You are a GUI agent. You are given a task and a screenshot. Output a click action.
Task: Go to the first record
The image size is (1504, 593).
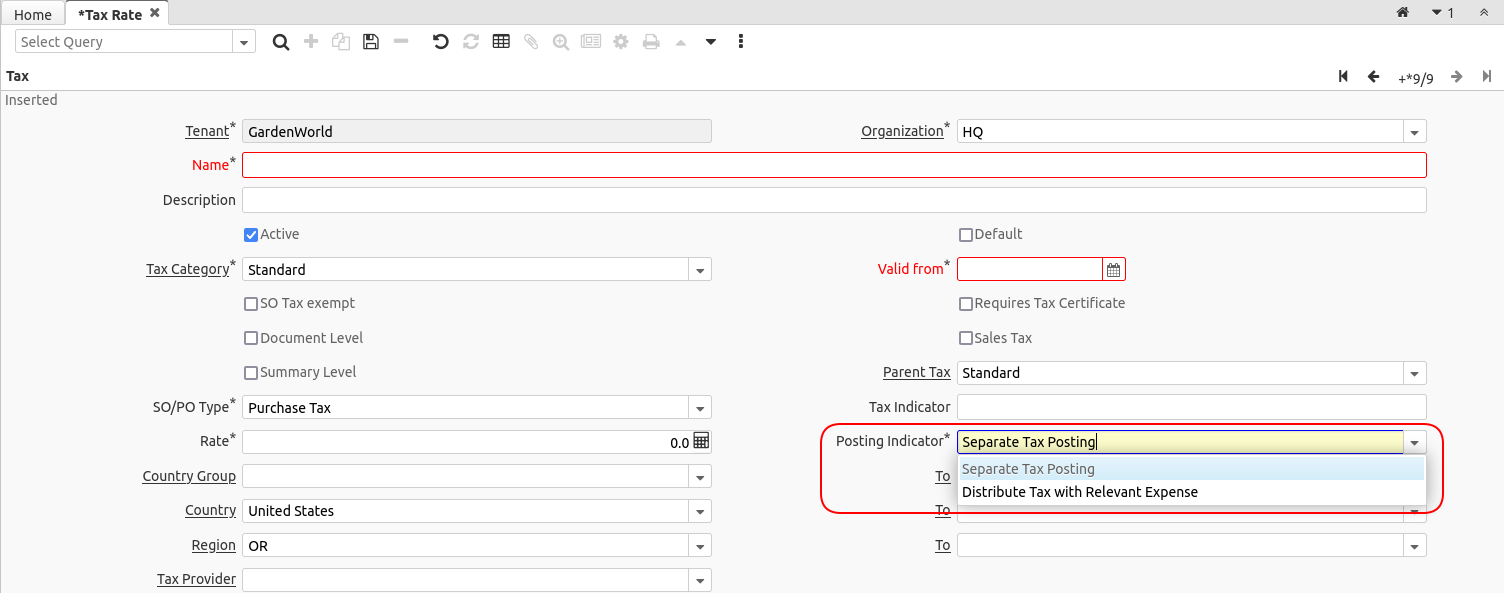pyautogui.click(x=1343, y=77)
